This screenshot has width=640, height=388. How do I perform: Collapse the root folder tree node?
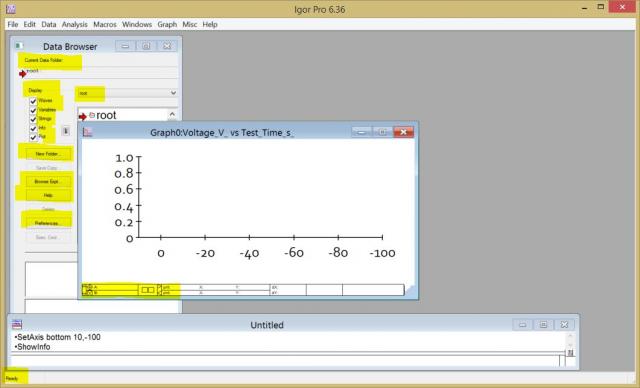pyautogui.click(x=92, y=115)
